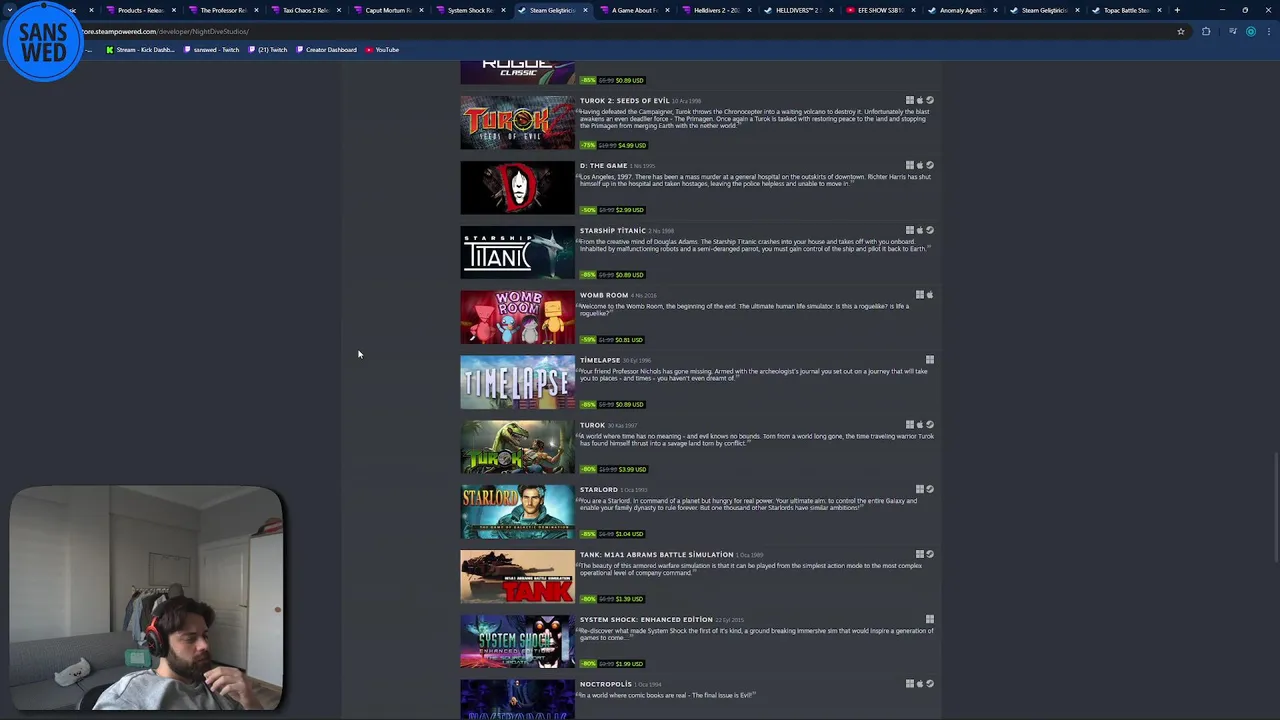
Task: Switch to Topac Battle tab
Action: click(x=1128, y=10)
